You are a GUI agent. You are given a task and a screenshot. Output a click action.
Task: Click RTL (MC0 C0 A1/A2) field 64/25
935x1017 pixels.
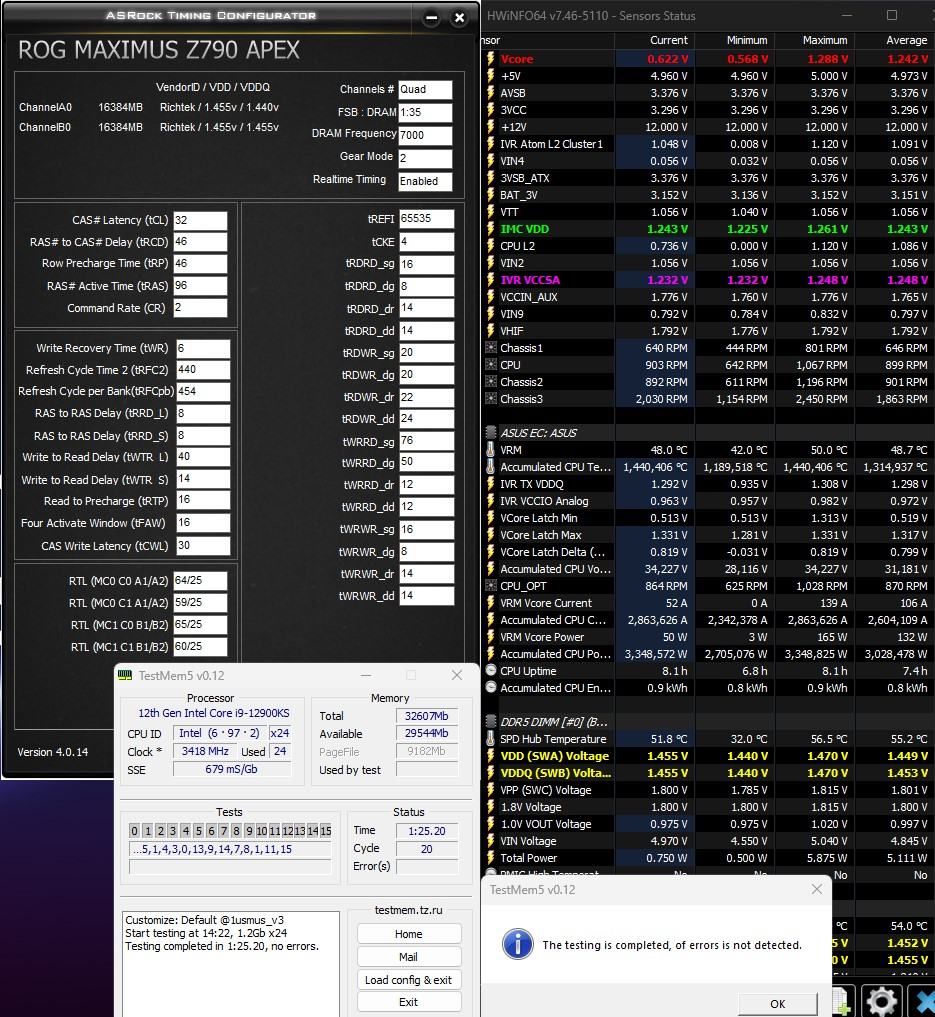[200, 580]
